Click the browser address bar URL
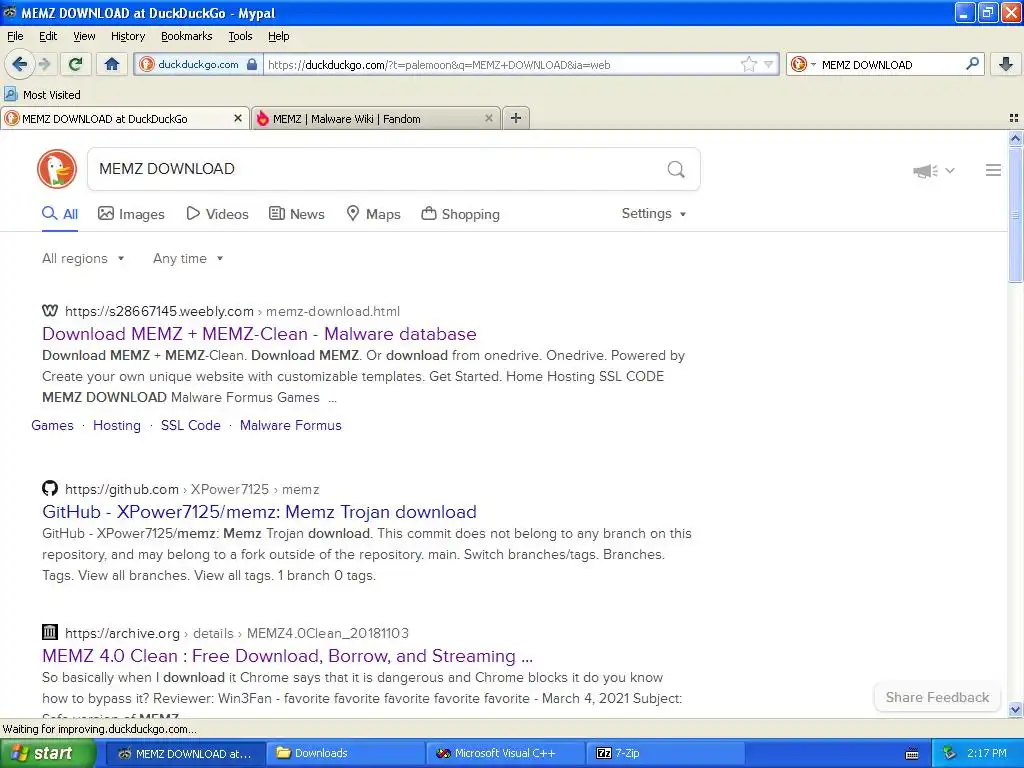The image size is (1024, 768). tap(439, 65)
